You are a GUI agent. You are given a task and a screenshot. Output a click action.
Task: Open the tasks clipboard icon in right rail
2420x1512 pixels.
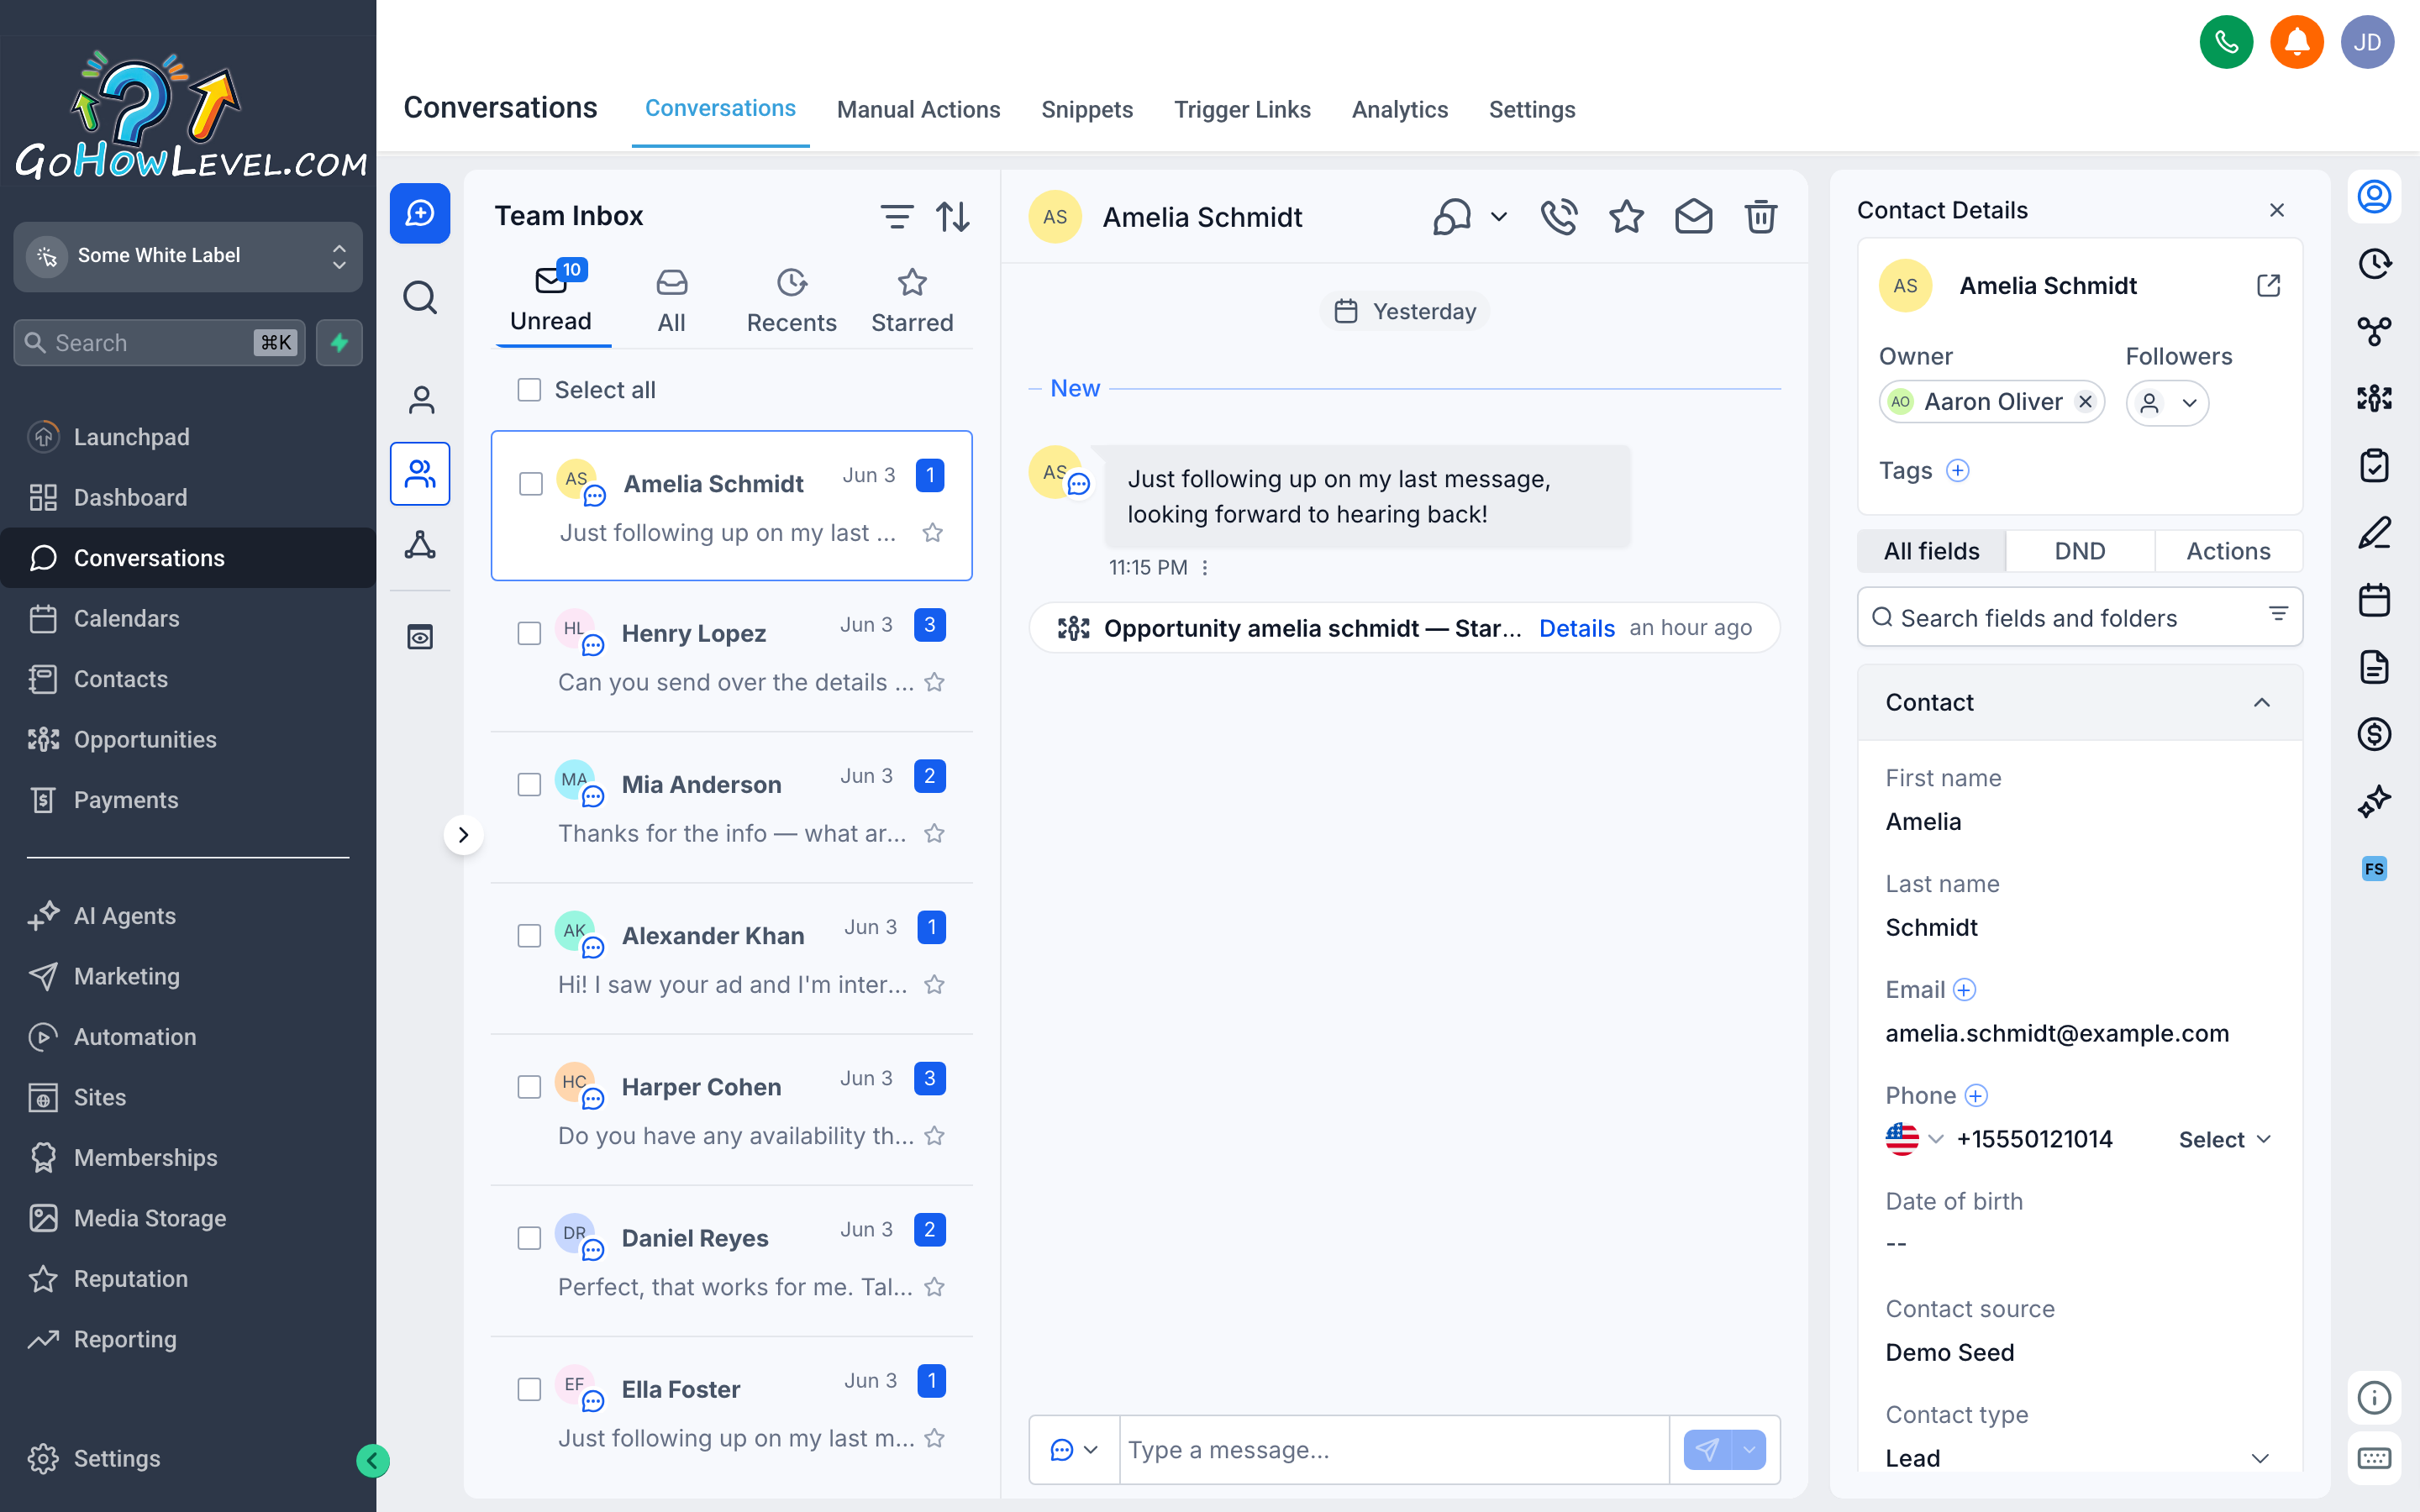click(x=2374, y=465)
